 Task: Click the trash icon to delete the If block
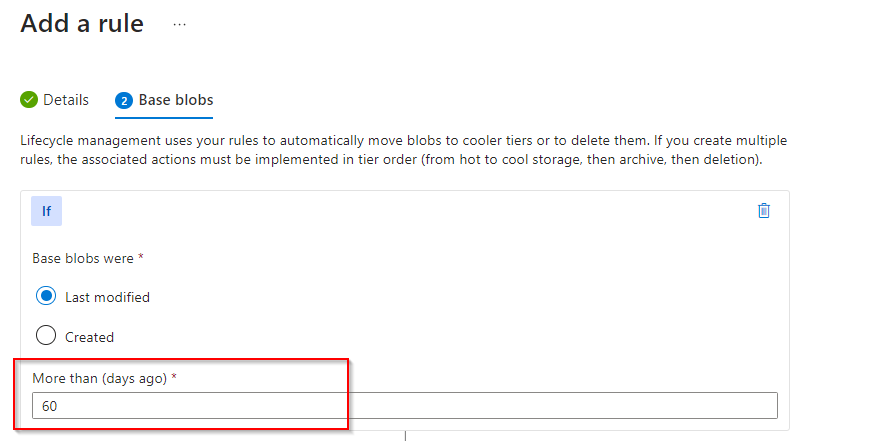[764, 211]
